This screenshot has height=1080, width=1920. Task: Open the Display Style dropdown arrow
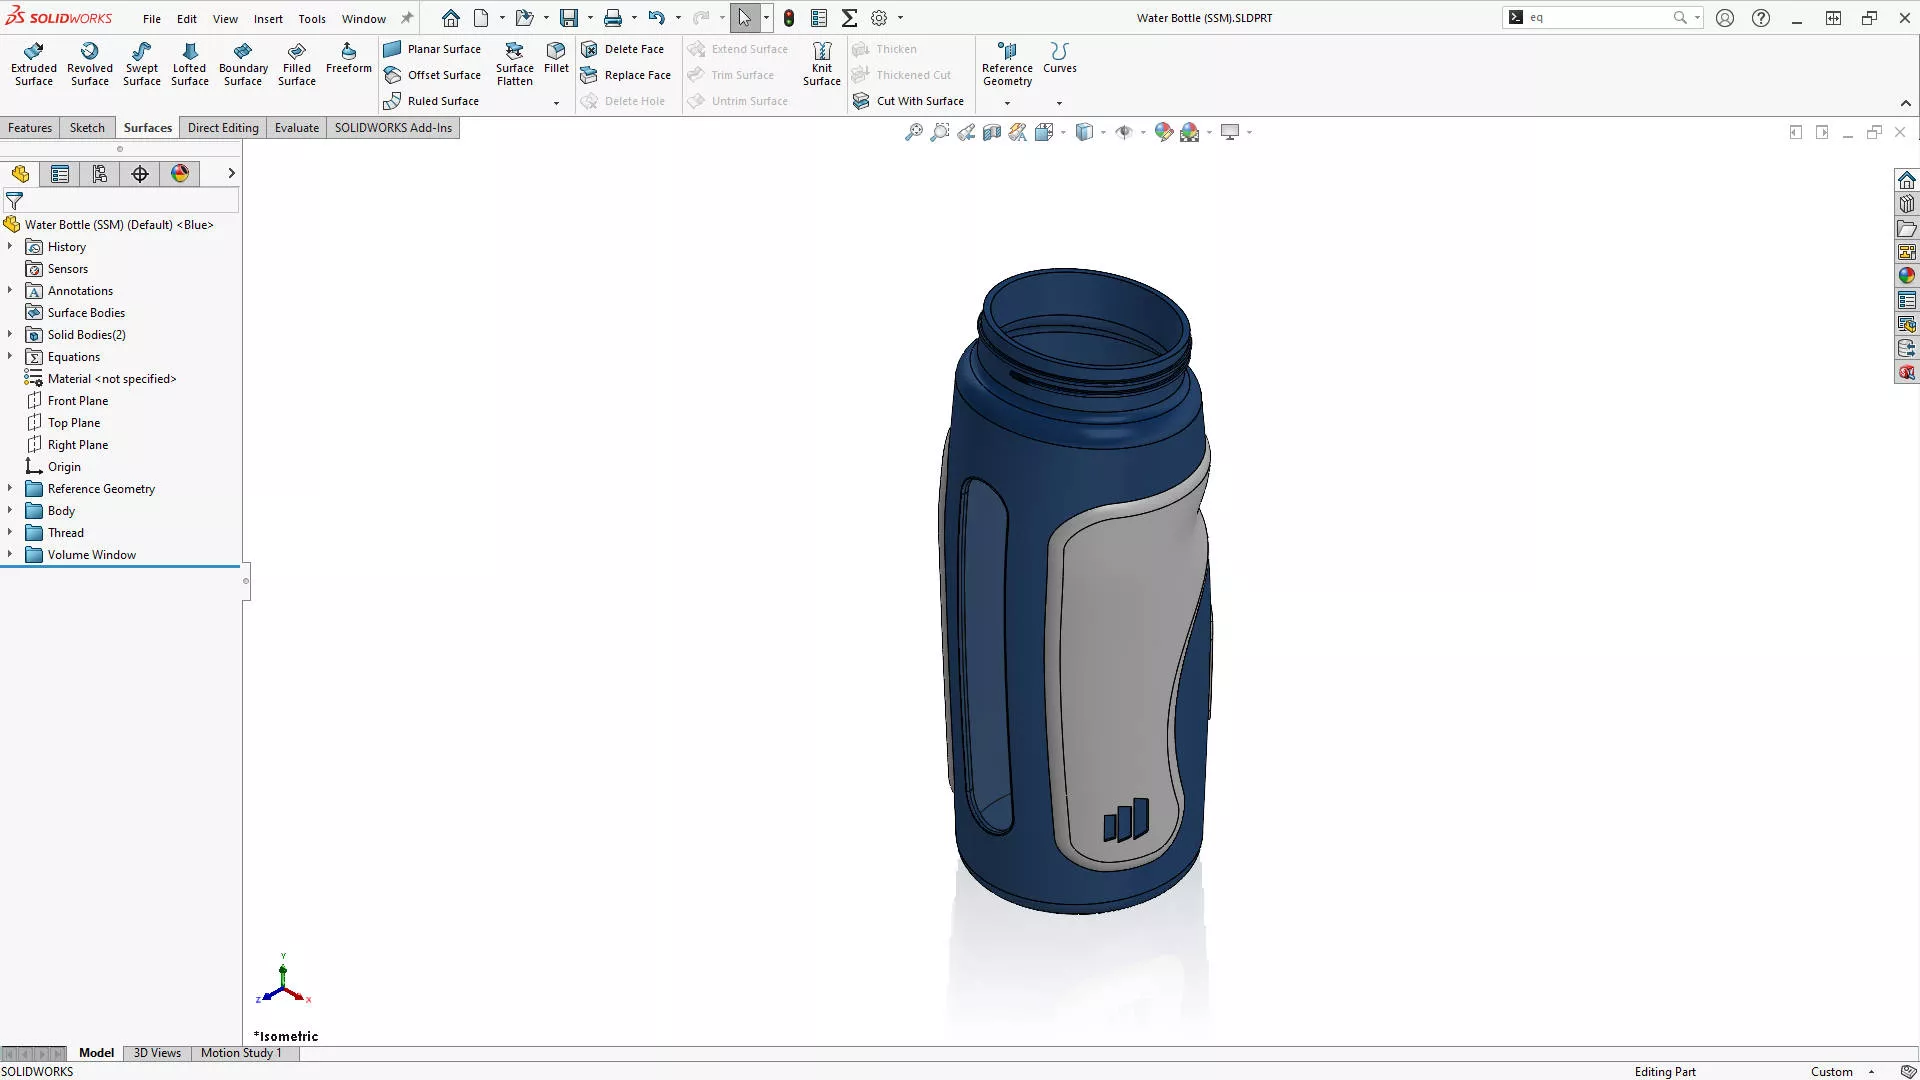pos(1101,132)
